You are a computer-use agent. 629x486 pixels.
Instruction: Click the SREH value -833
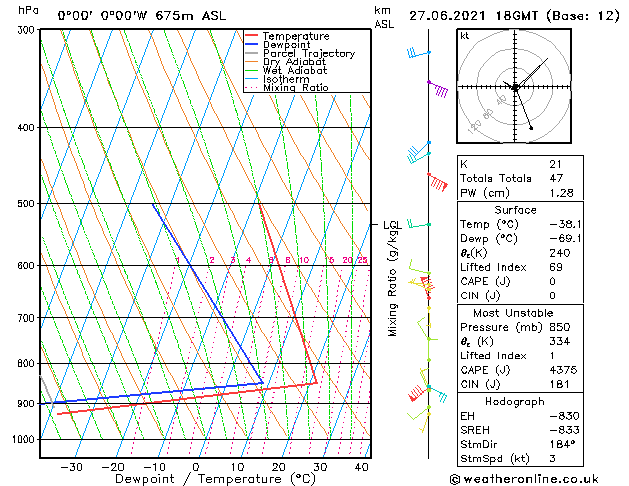[565, 430]
